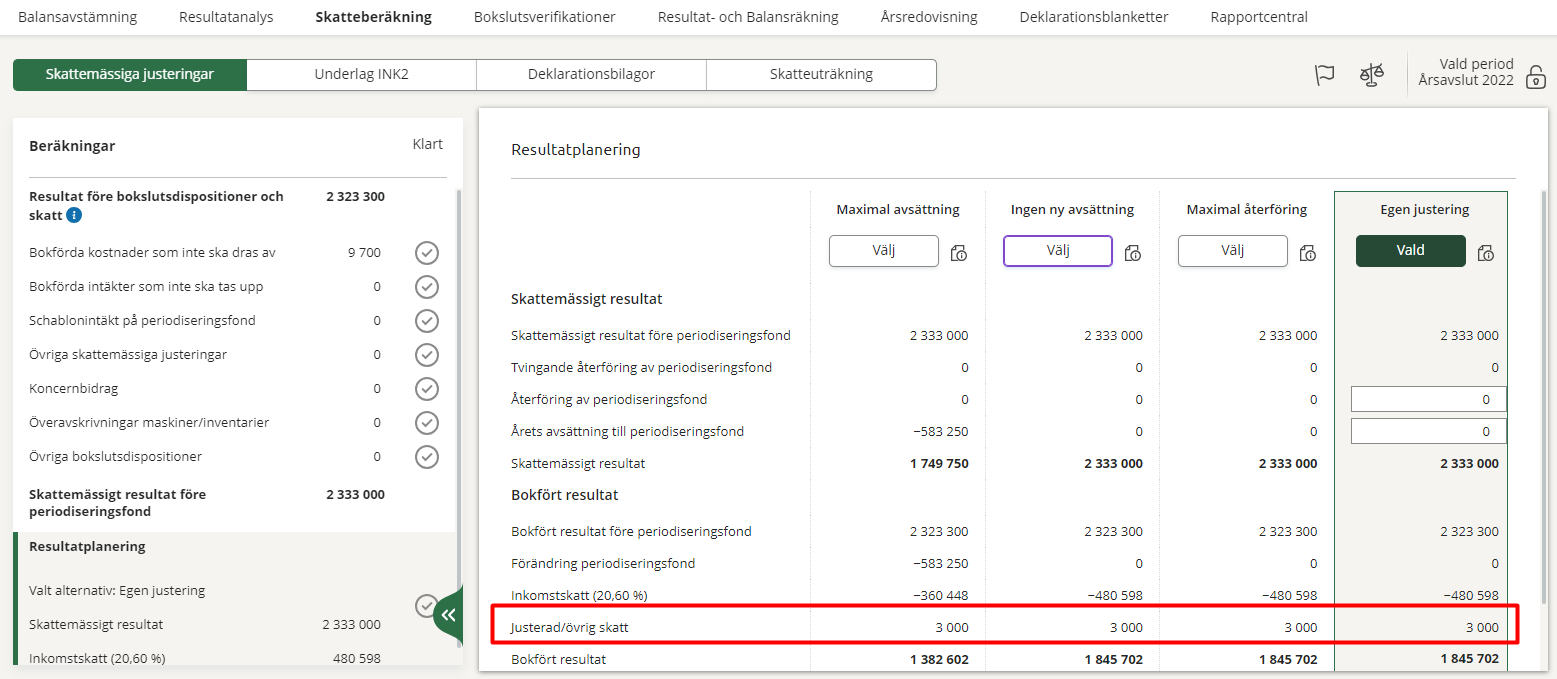Select Maximal återföring using Välj button

(x=1232, y=251)
